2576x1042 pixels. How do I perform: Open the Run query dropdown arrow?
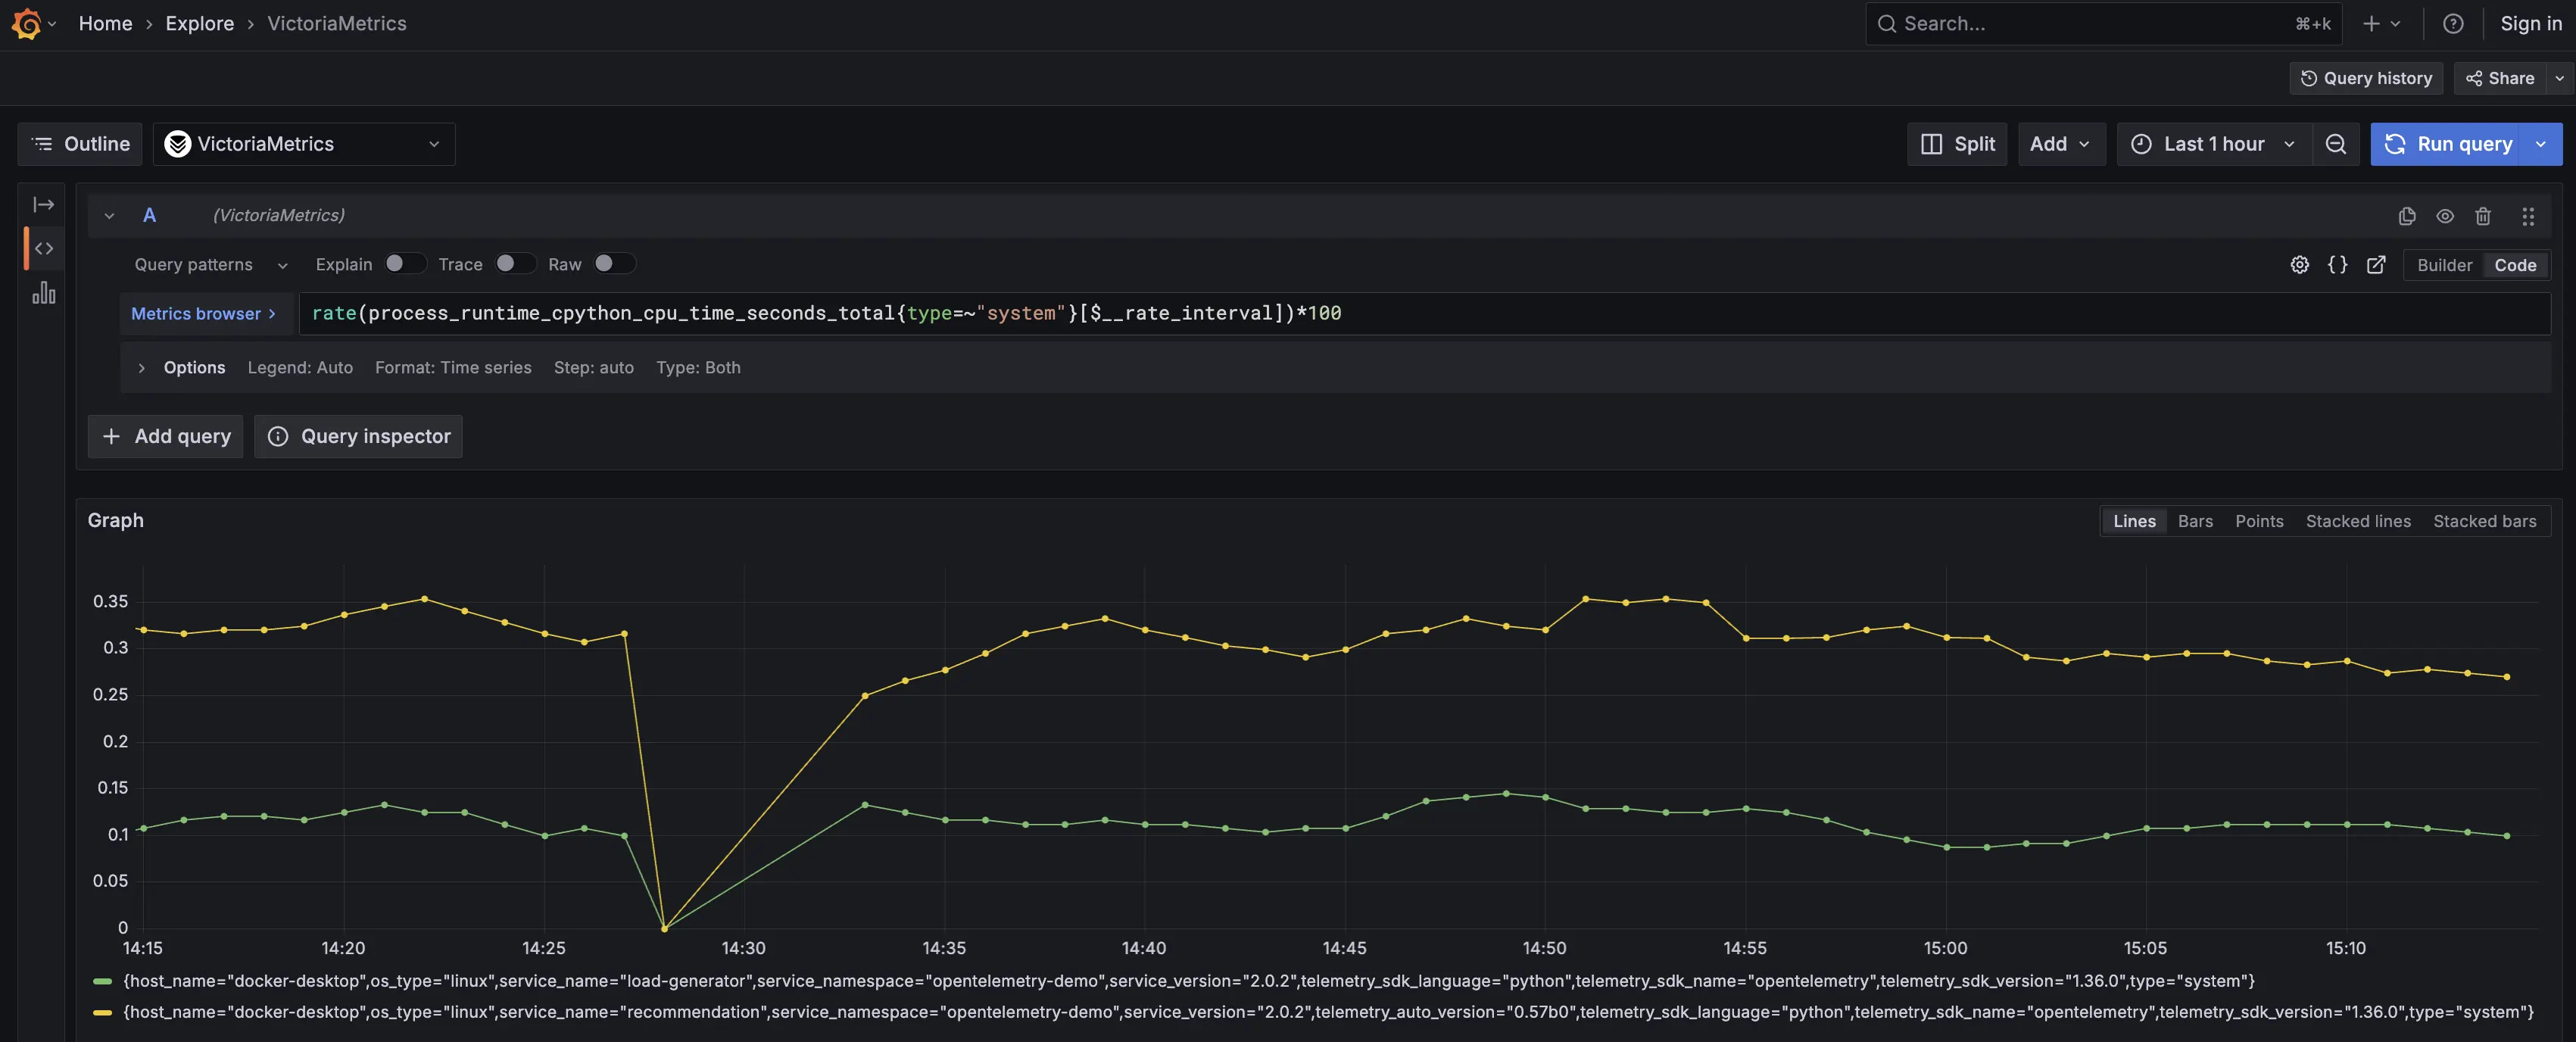(x=2541, y=144)
